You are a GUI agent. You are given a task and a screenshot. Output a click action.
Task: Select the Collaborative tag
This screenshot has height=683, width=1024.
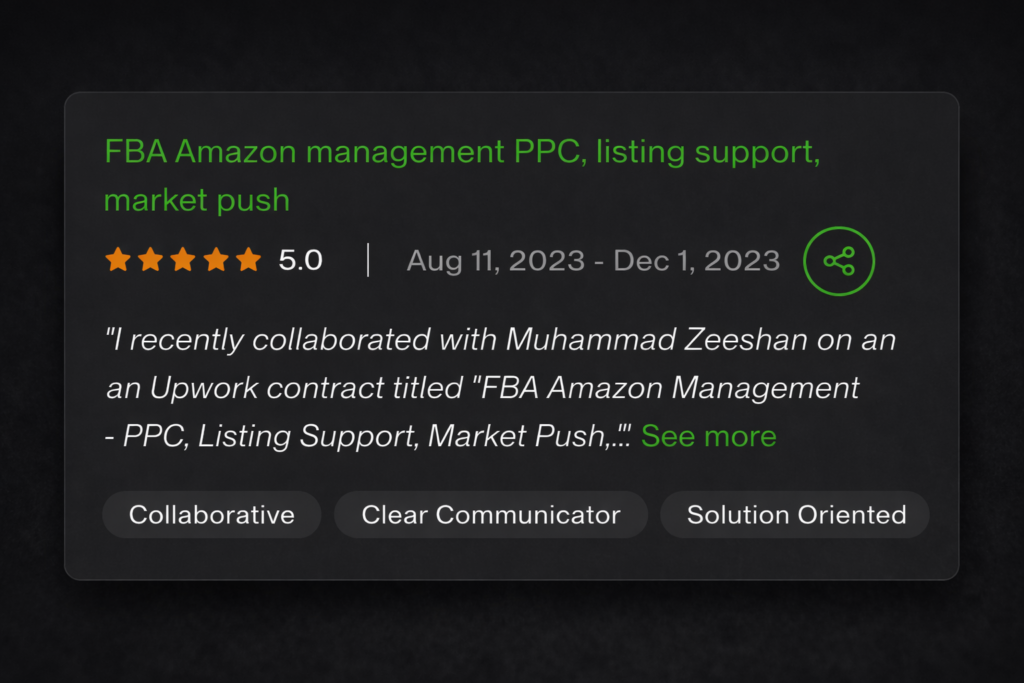[x=212, y=515]
